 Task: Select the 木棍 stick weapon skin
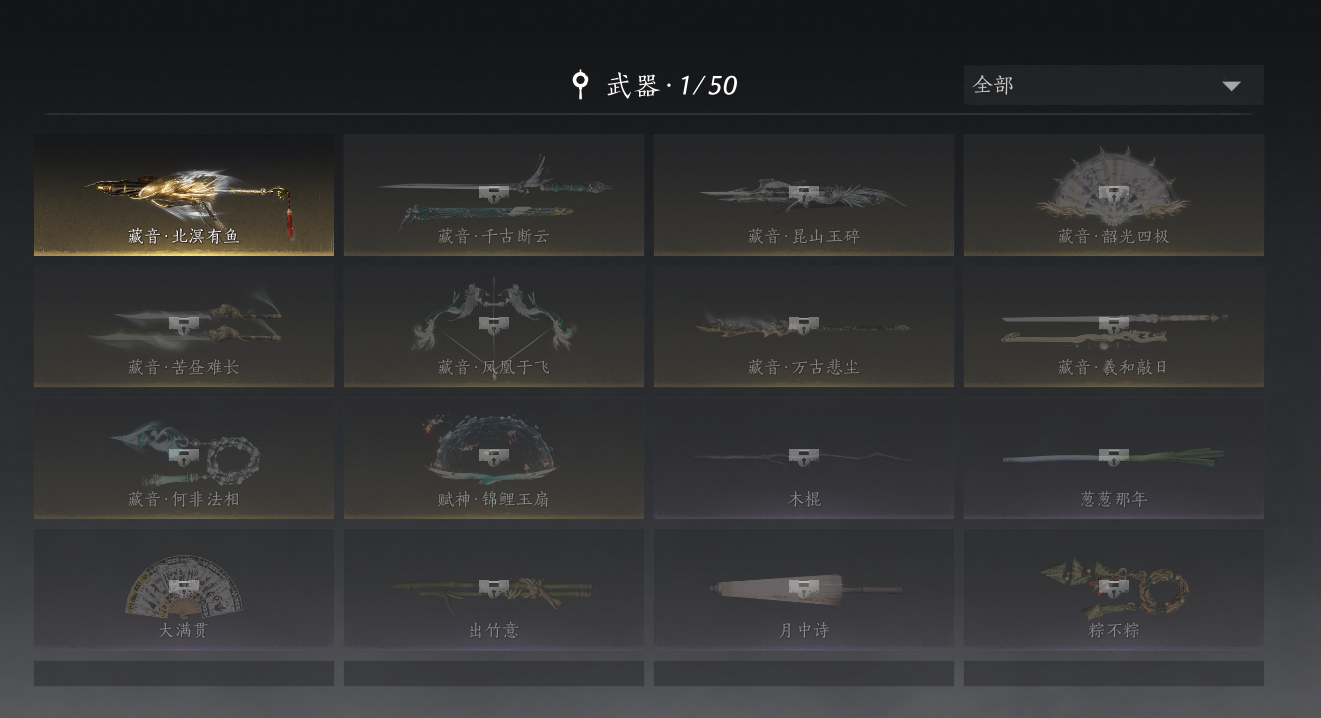tap(804, 458)
